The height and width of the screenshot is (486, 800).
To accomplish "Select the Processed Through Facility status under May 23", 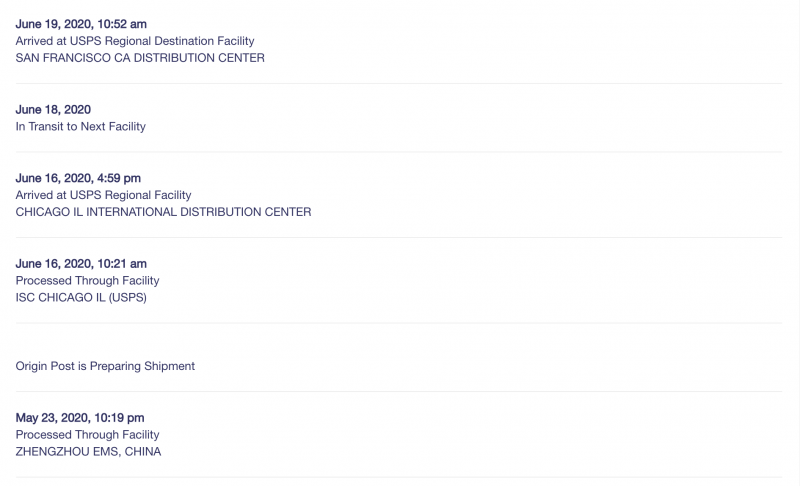I will 87,435.
